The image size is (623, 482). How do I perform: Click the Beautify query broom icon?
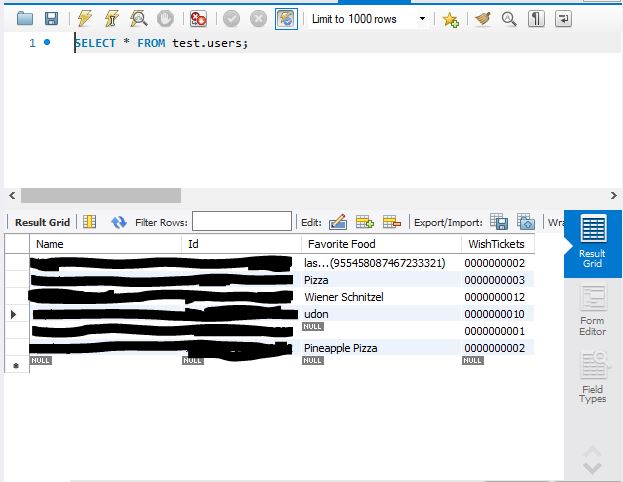click(x=484, y=19)
